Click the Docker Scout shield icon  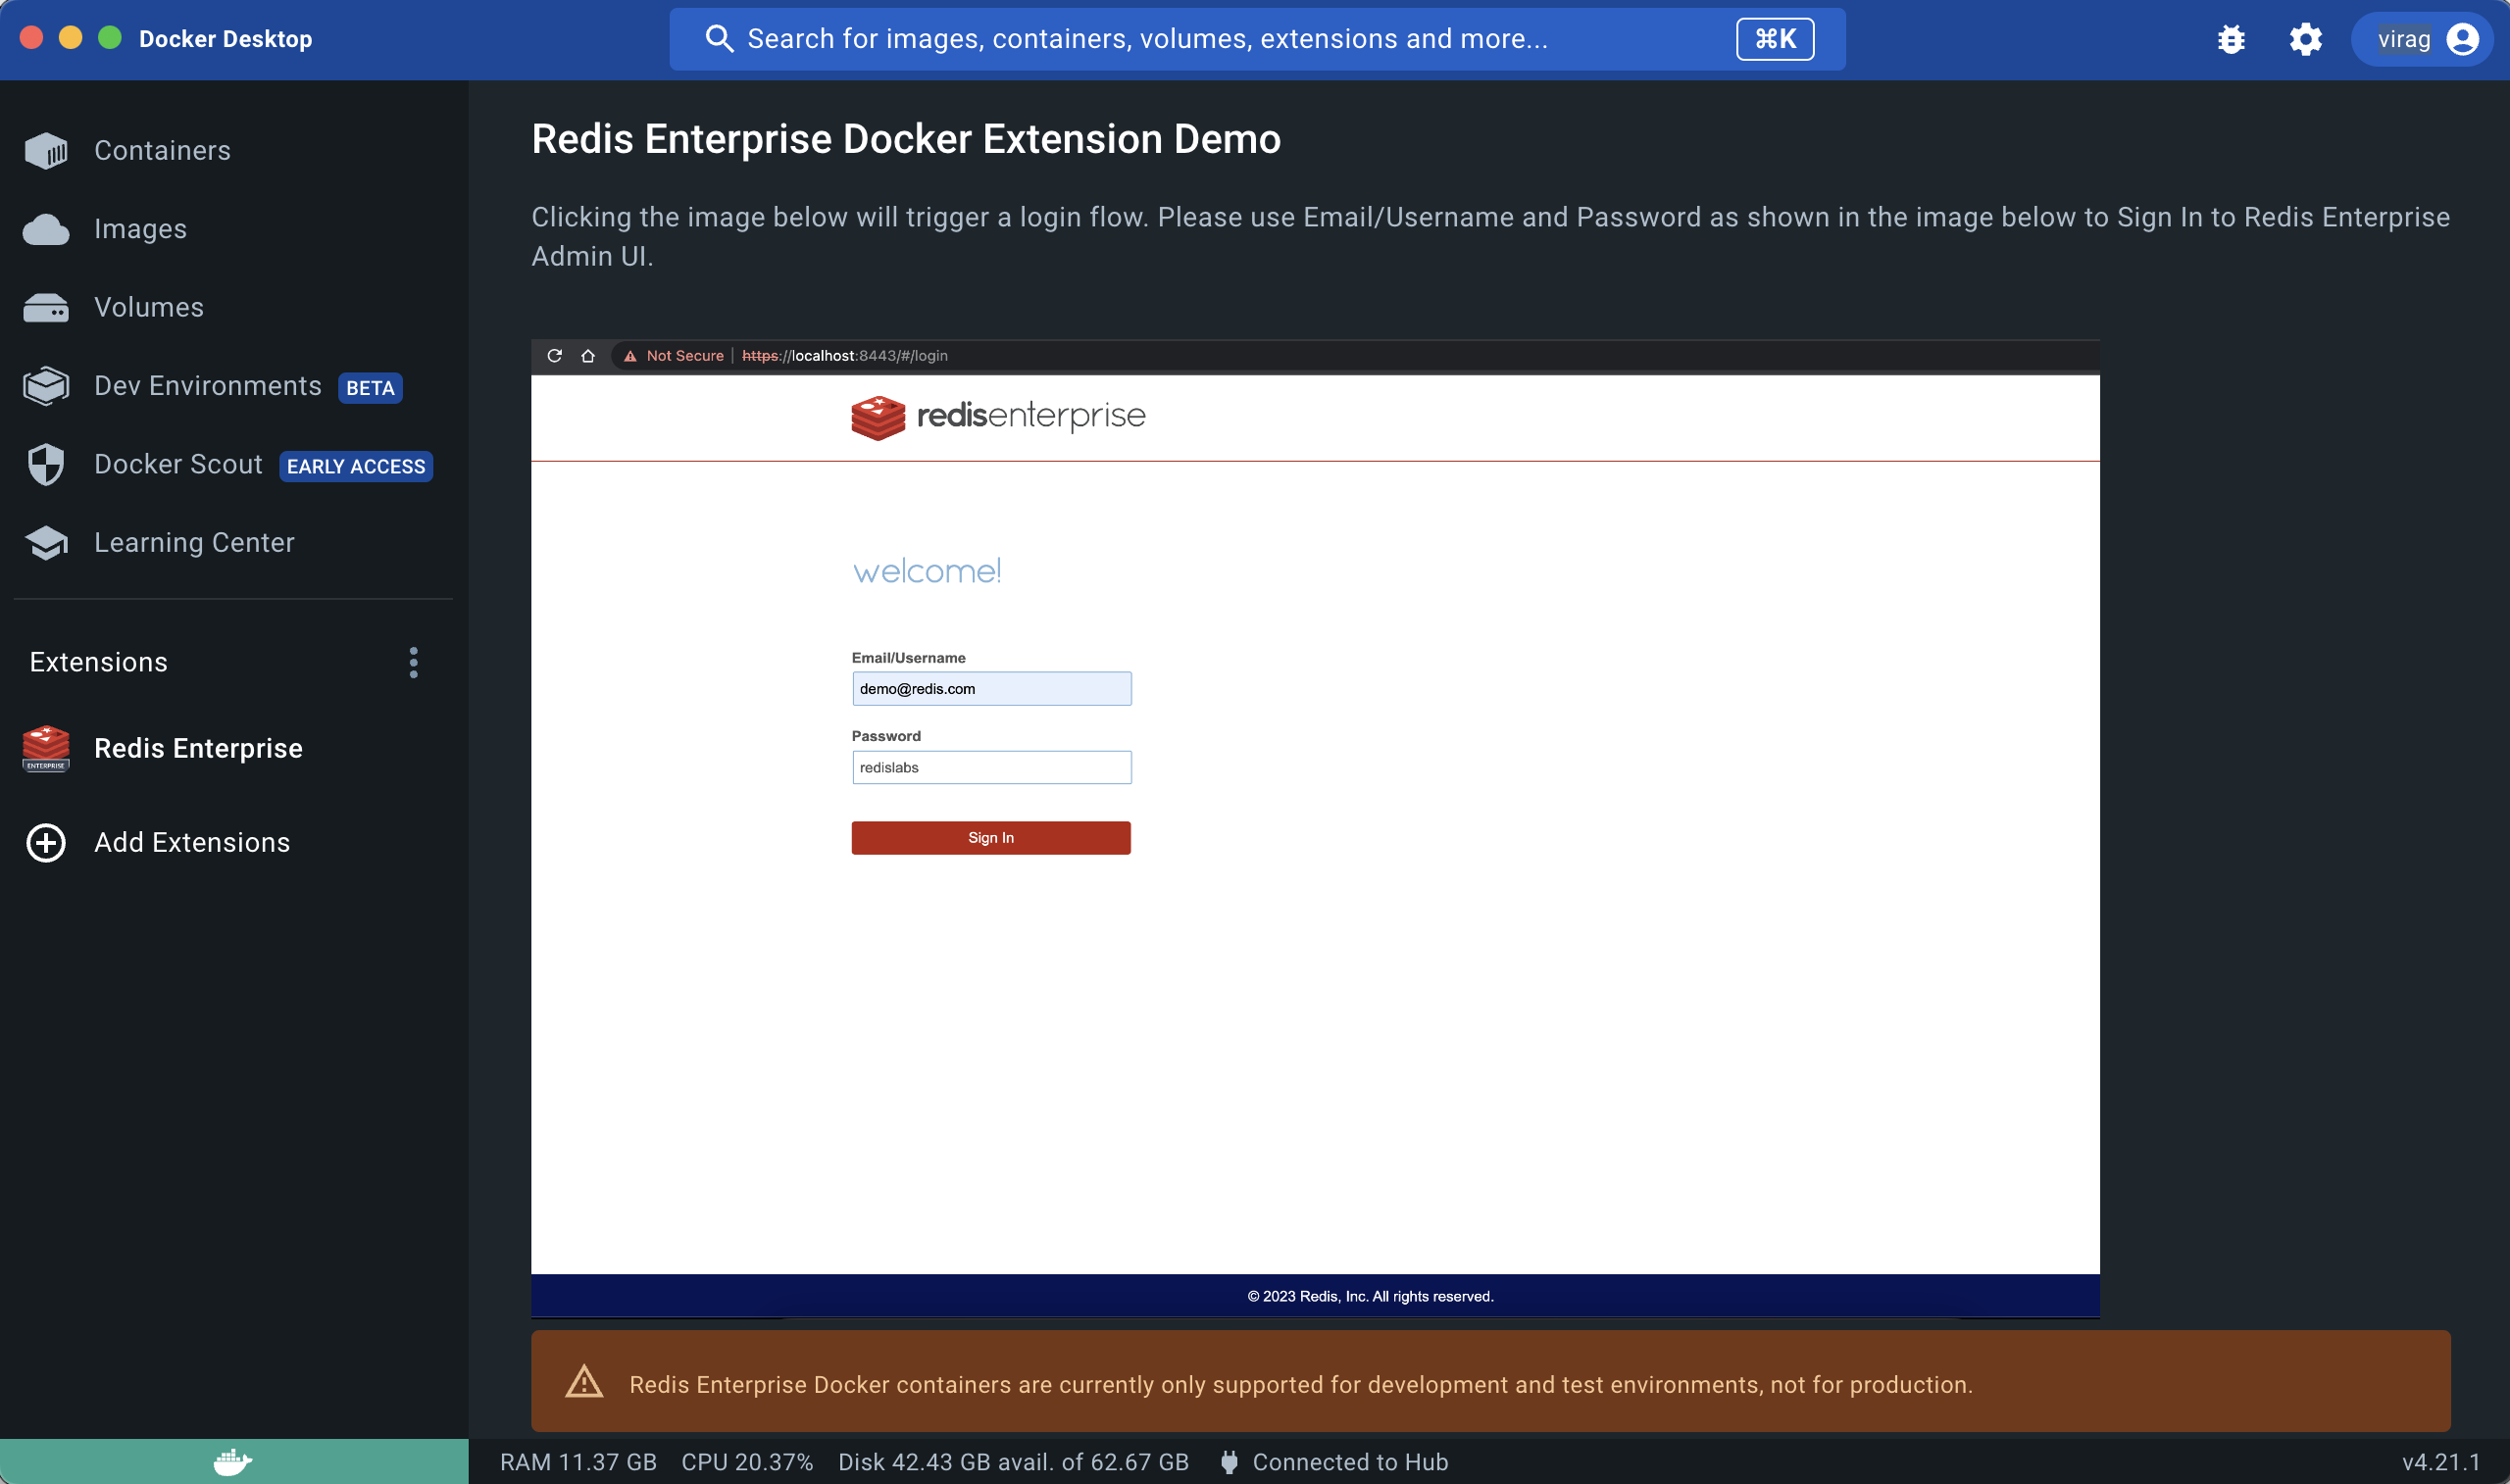[46, 465]
